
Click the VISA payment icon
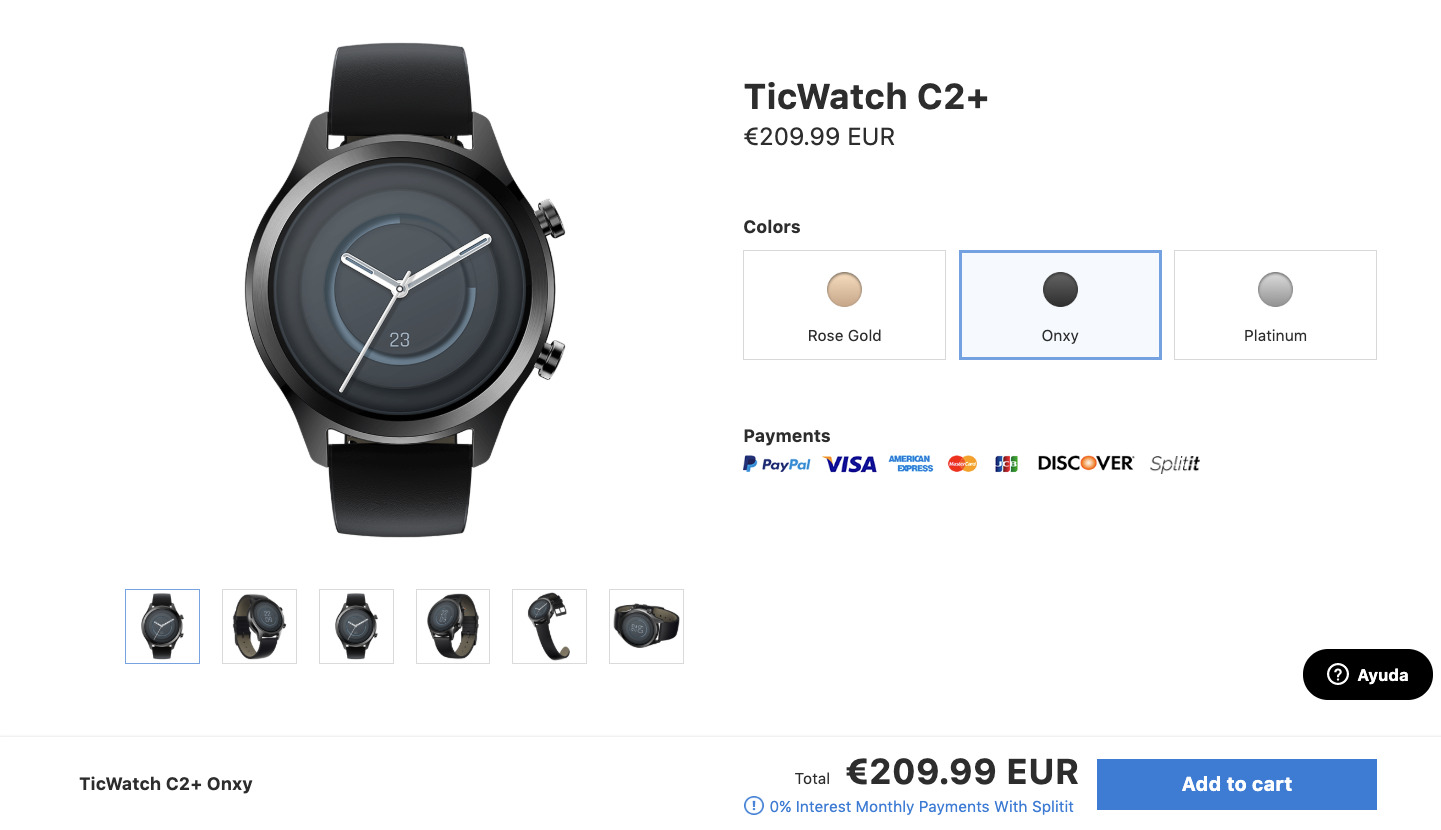pos(849,464)
